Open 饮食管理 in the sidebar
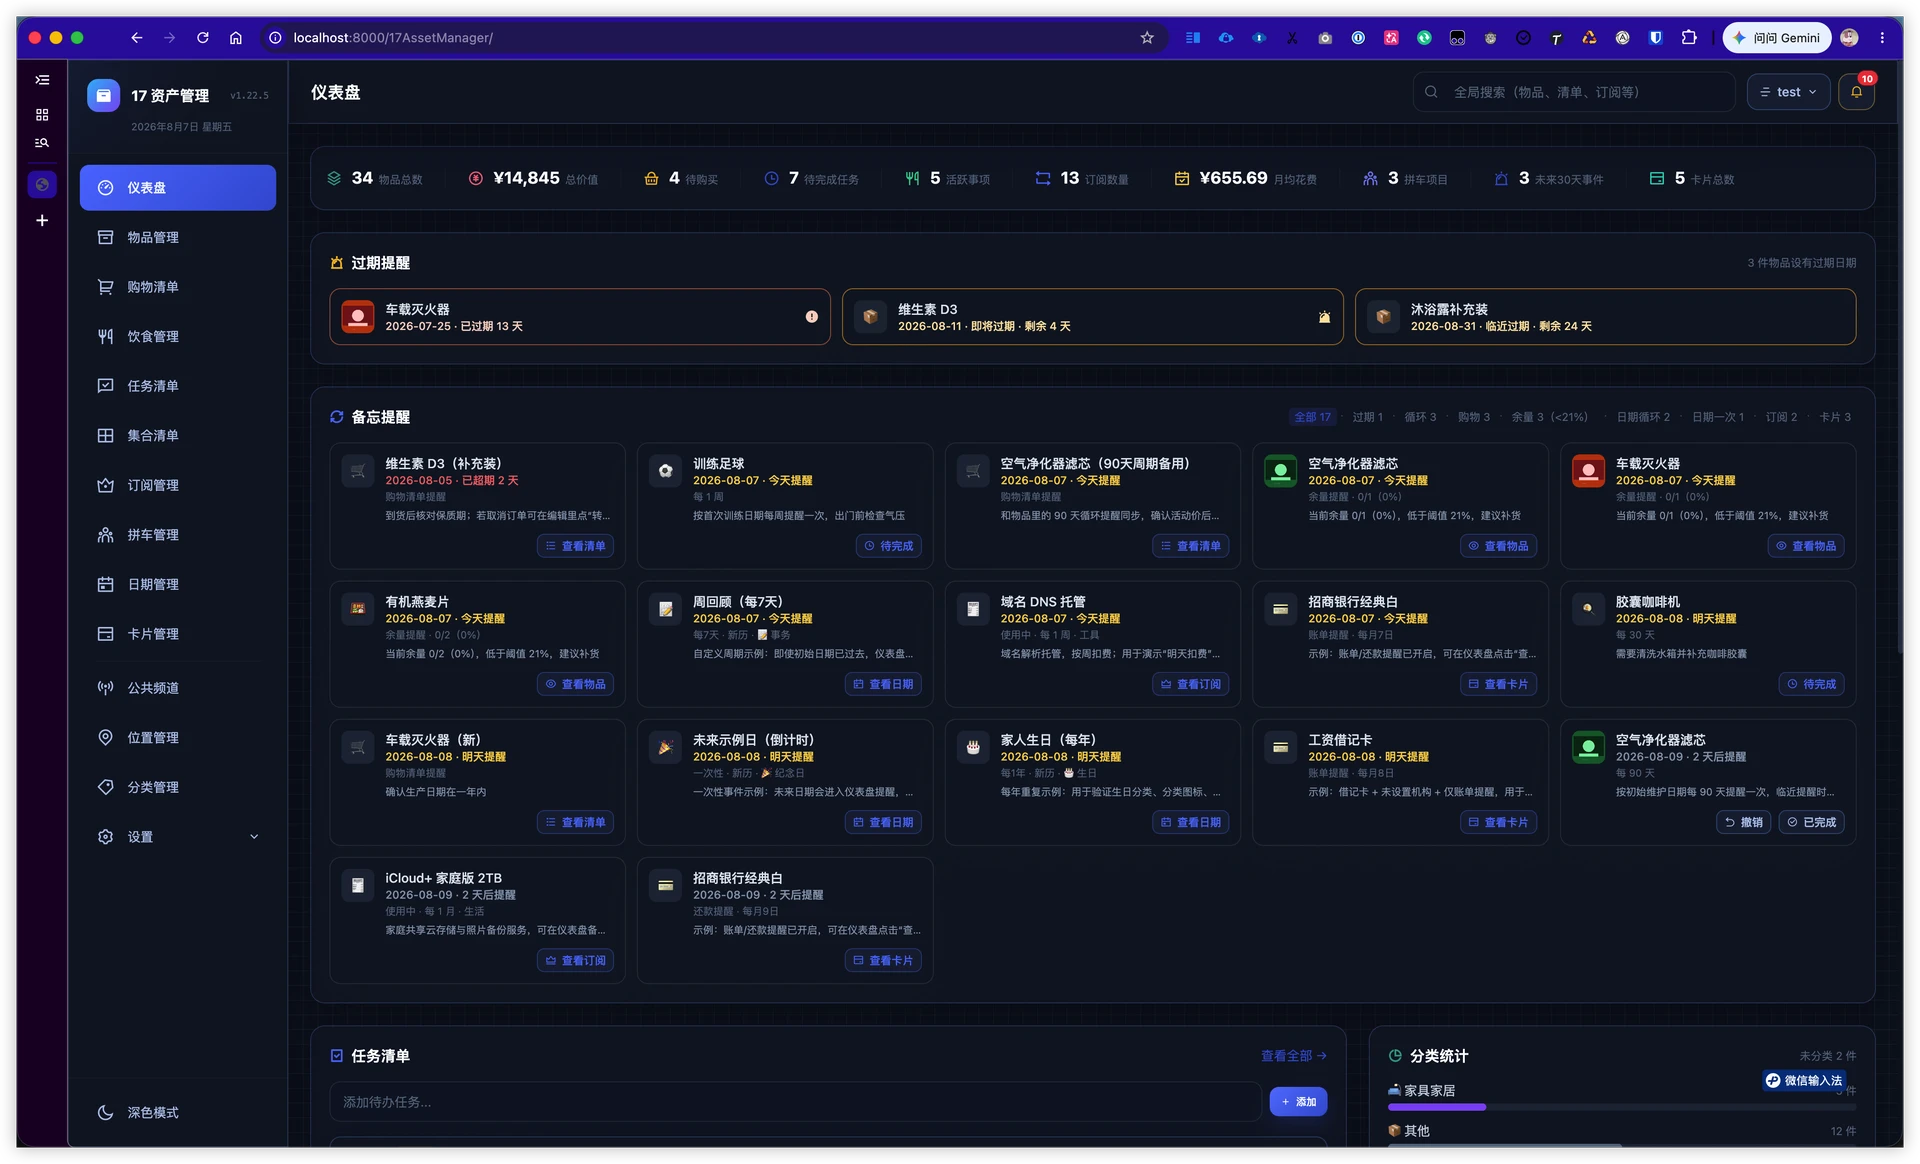The image size is (1920, 1164). click(x=178, y=337)
